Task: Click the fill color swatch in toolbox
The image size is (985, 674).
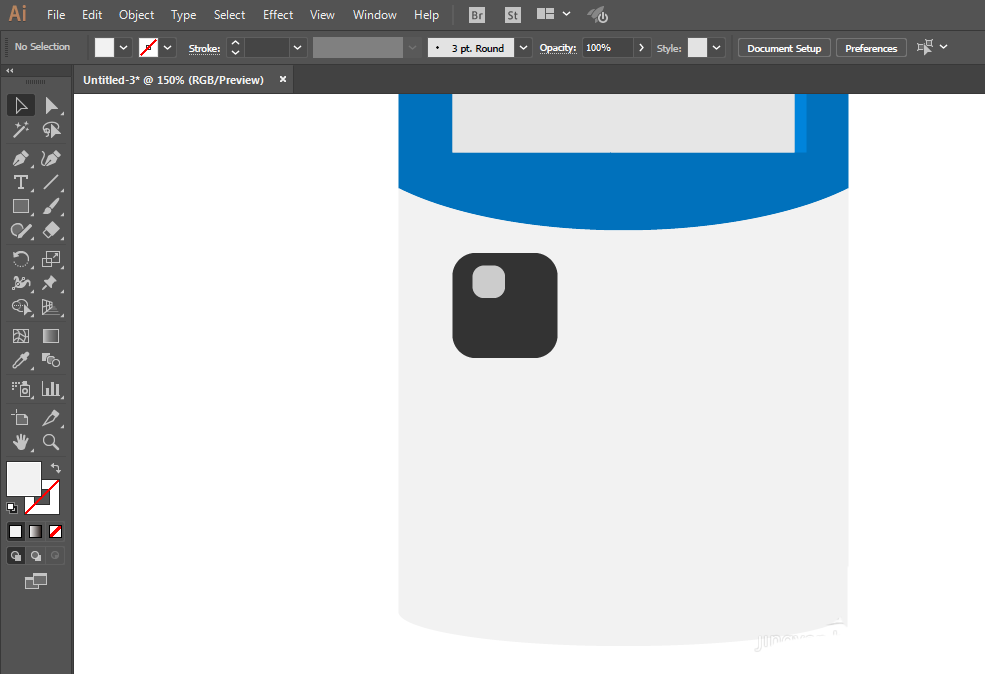Action: (x=24, y=479)
